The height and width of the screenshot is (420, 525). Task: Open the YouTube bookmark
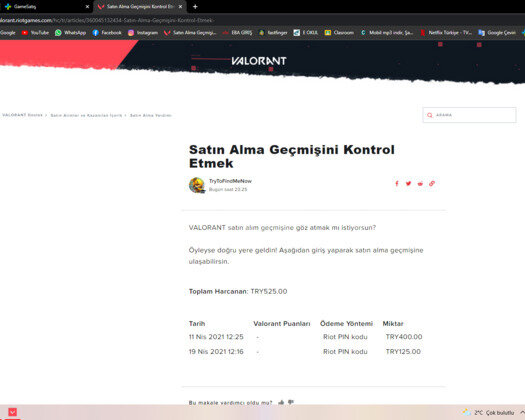coord(35,32)
